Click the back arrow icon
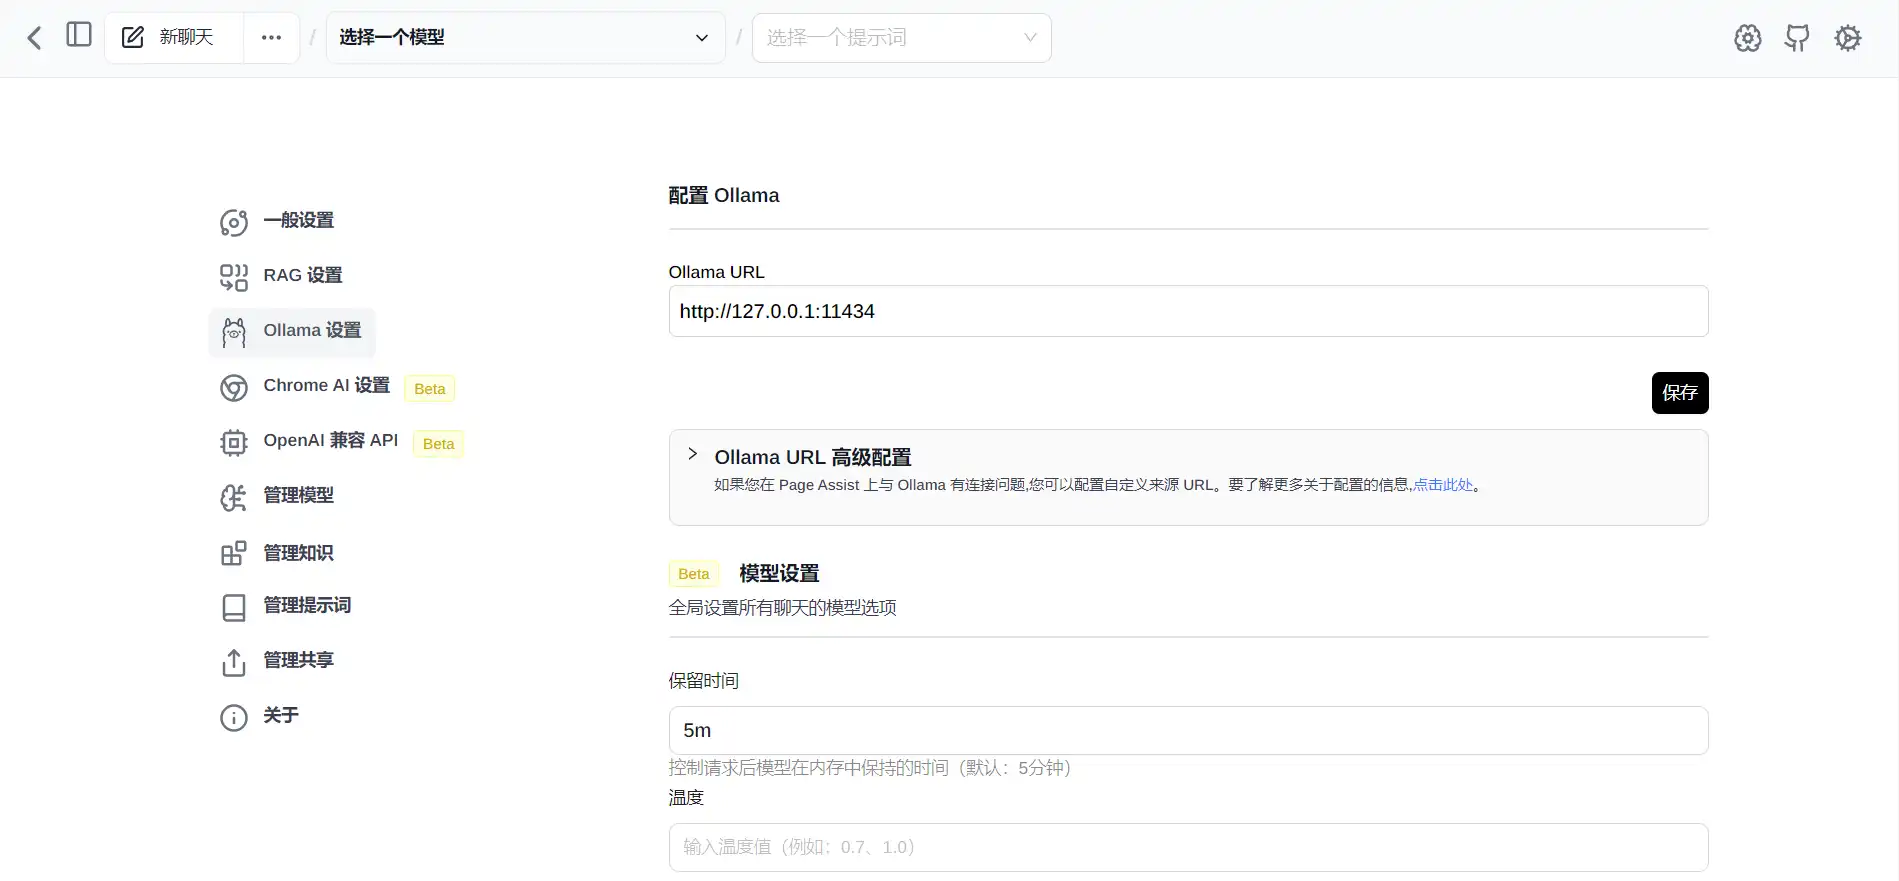Screen dimensions: 1899x881 34,38
